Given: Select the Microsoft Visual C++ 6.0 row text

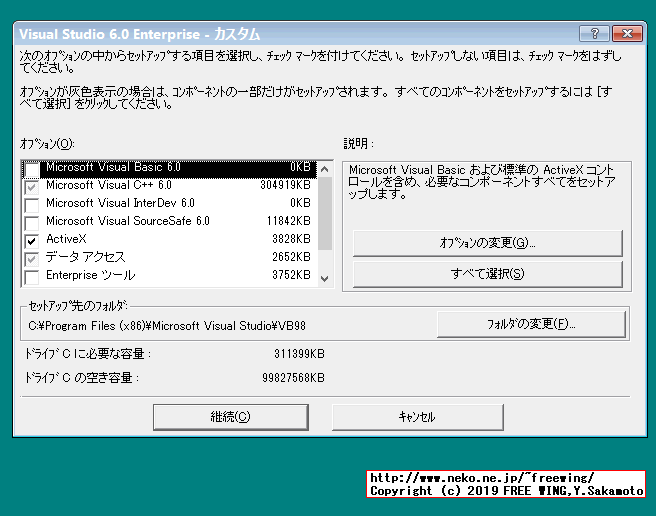Looking at the screenshot, I should (109, 185).
